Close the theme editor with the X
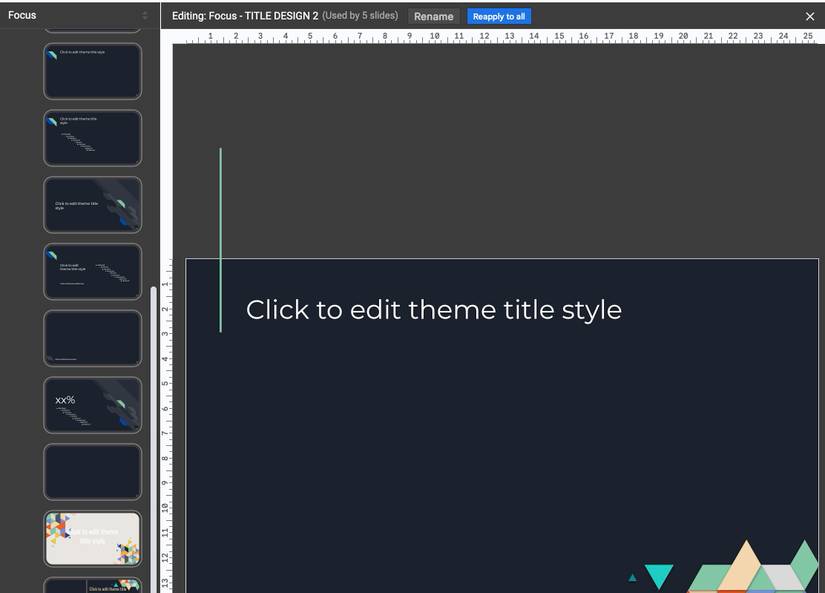 pyautogui.click(x=810, y=16)
